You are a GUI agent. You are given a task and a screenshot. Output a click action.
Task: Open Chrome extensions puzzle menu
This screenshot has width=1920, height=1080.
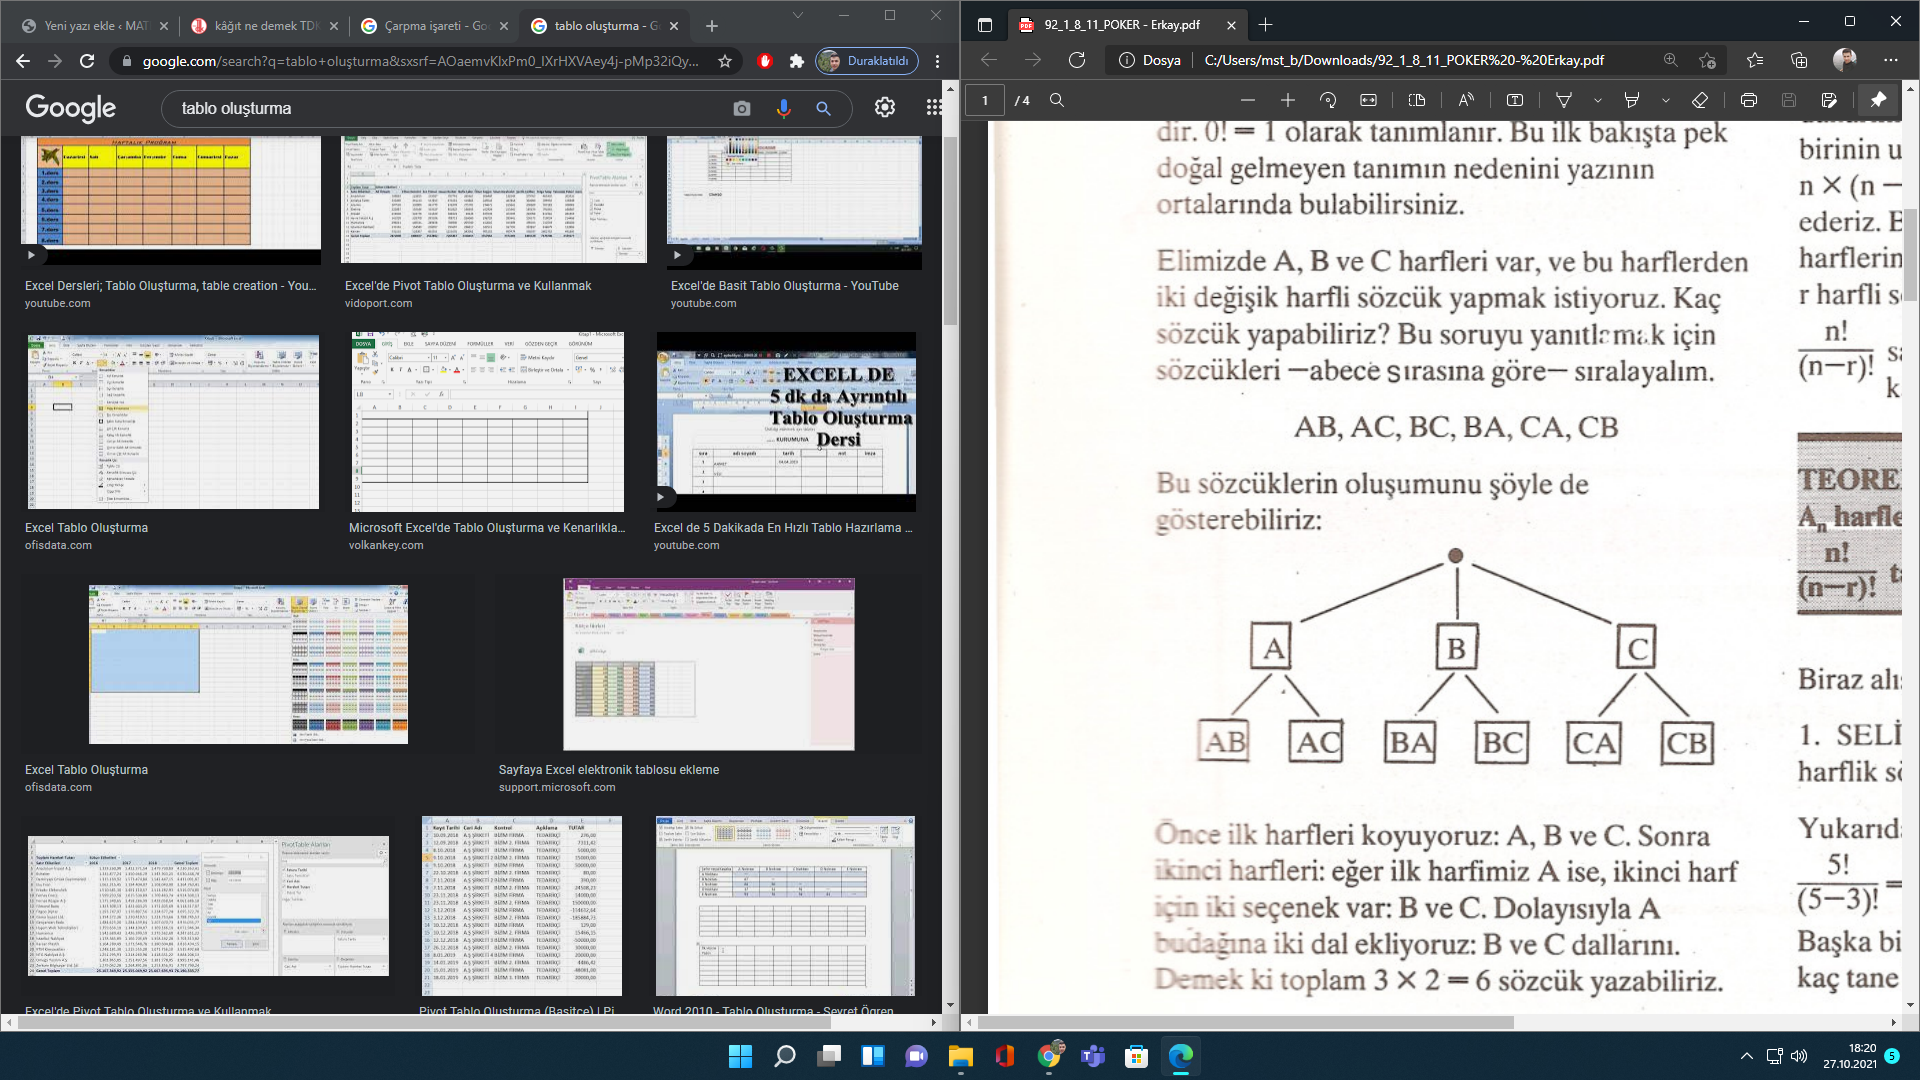pyautogui.click(x=796, y=61)
